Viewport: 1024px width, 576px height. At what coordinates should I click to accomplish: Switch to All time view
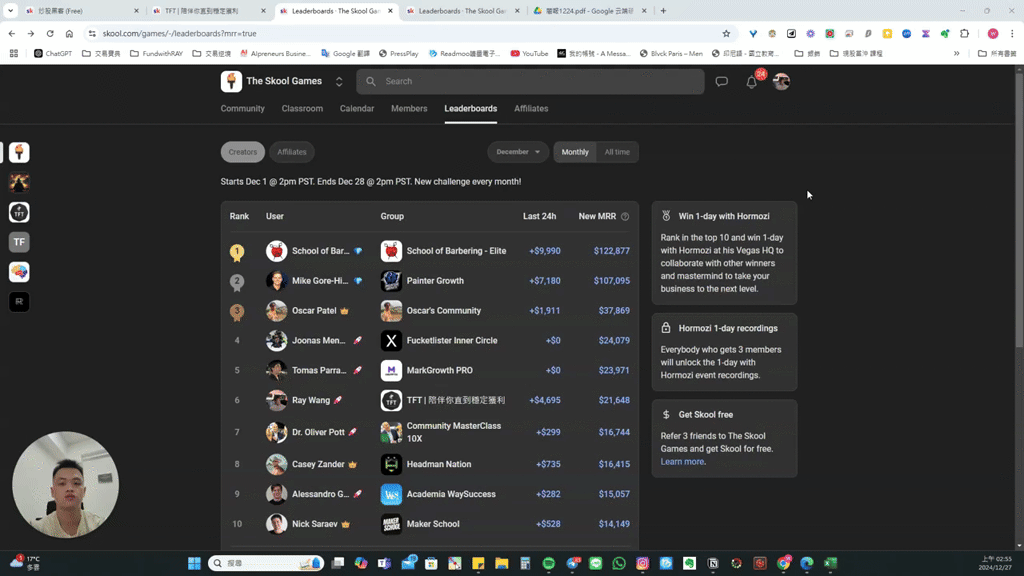[x=617, y=152]
